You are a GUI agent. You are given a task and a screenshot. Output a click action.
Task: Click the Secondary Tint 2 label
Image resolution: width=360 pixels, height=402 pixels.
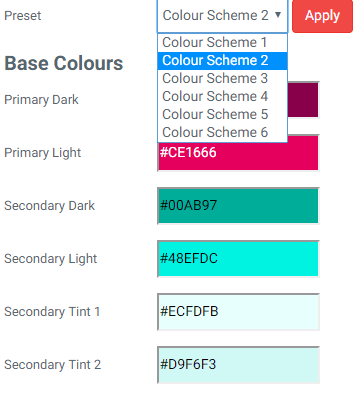(52, 365)
